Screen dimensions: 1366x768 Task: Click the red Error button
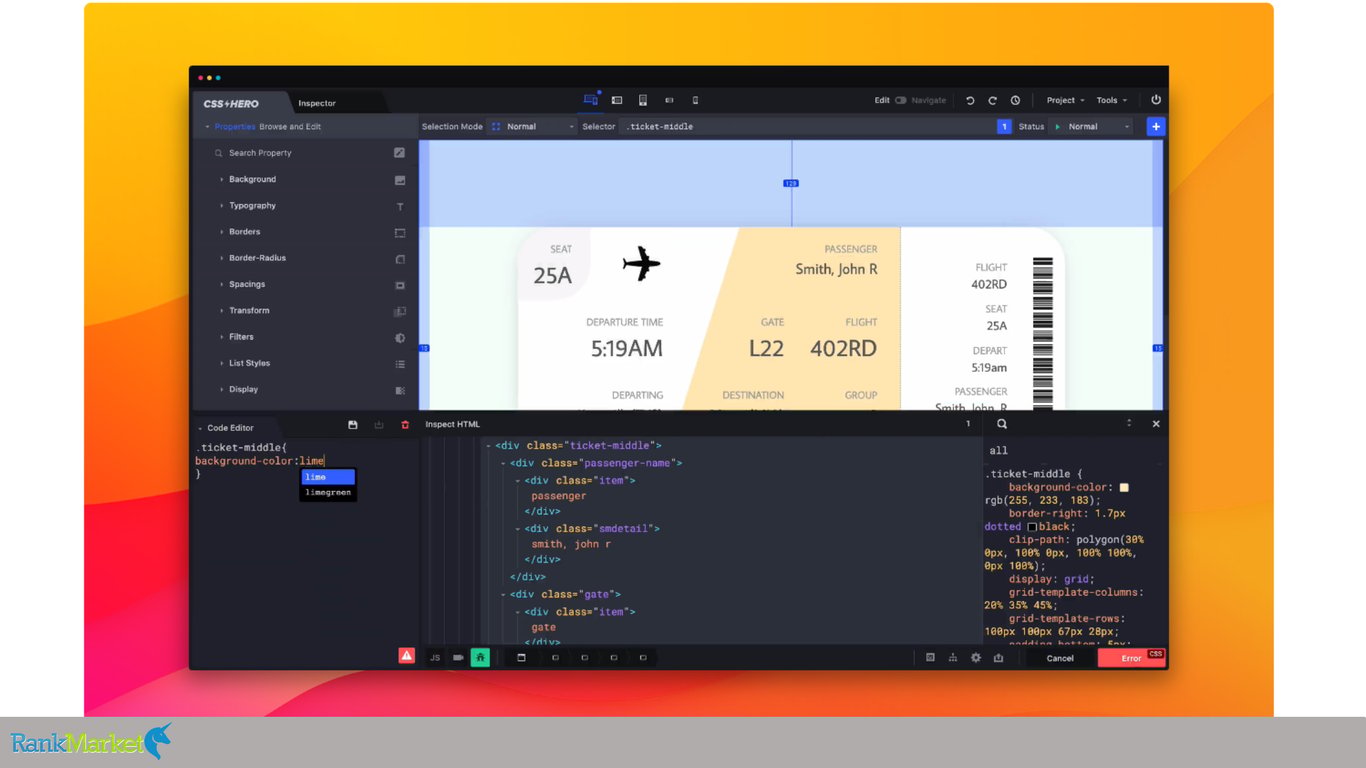coord(1132,658)
